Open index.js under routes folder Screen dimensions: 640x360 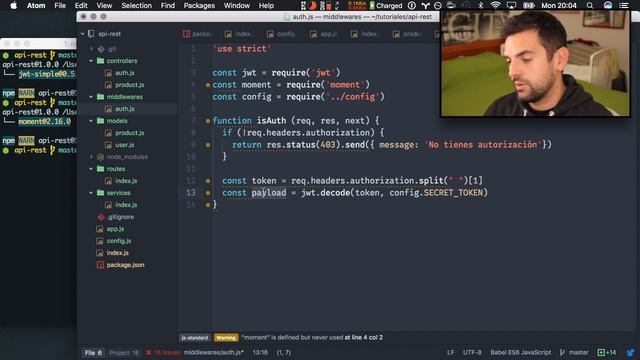point(126,181)
